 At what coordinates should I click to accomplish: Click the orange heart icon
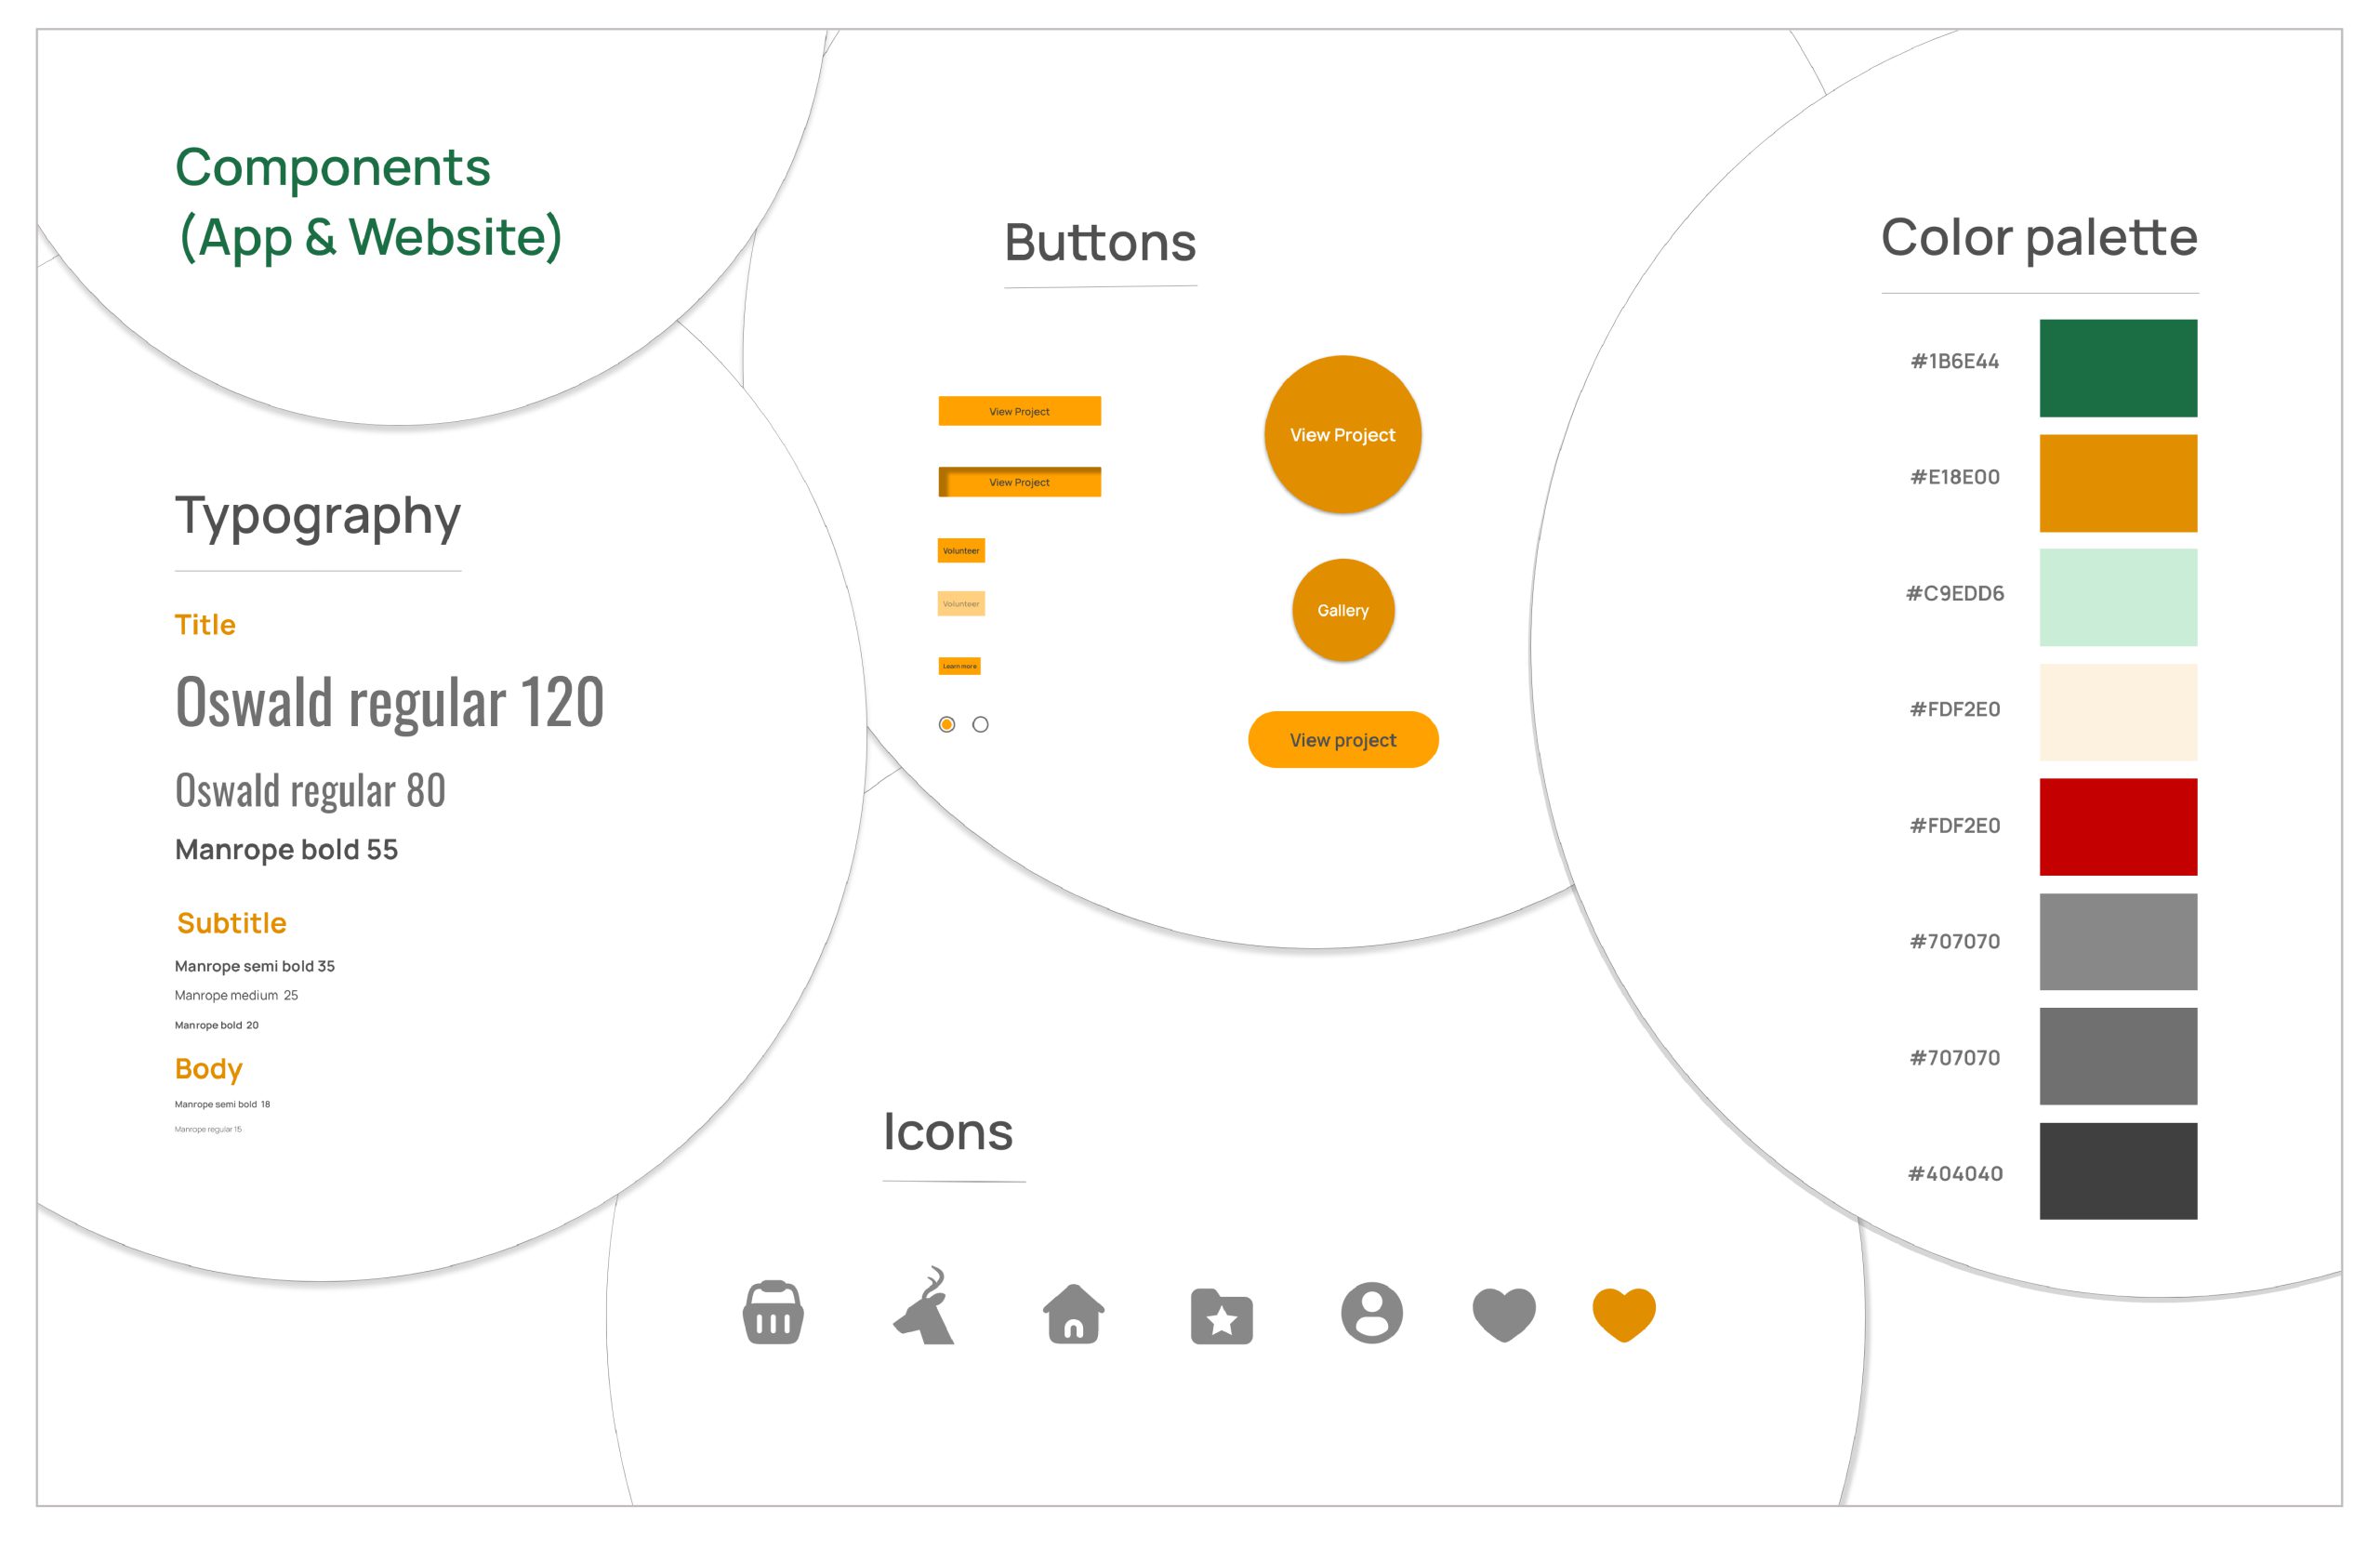[1624, 1313]
